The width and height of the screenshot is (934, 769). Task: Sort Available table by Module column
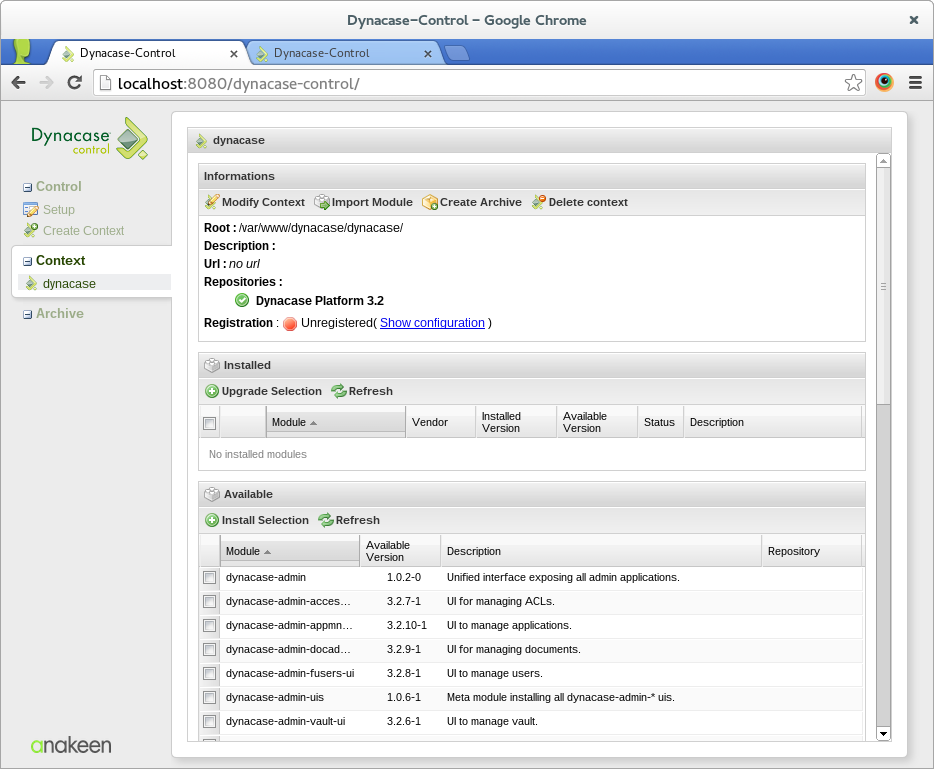(x=289, y=551)
